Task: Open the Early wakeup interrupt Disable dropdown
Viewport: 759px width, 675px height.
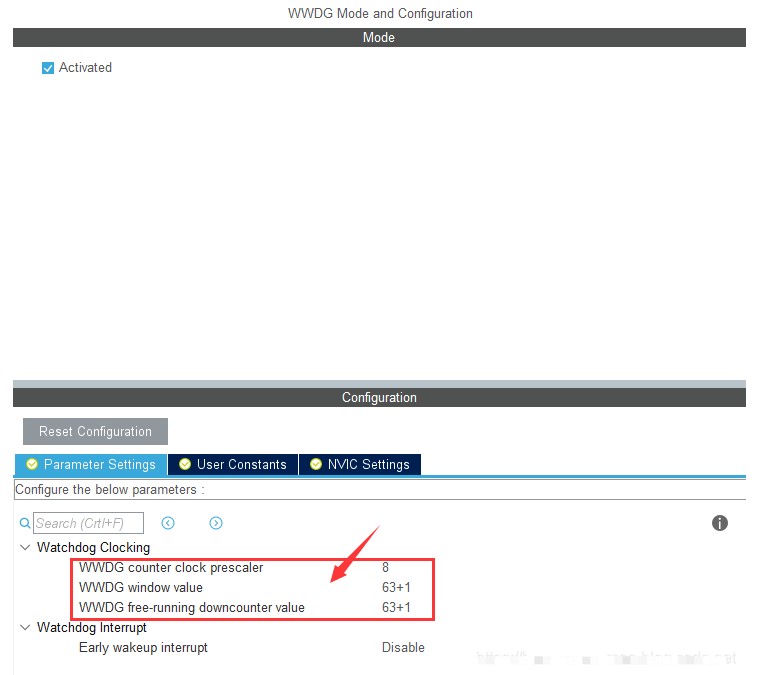Action: pyautogui.click(x=403, y=648)
